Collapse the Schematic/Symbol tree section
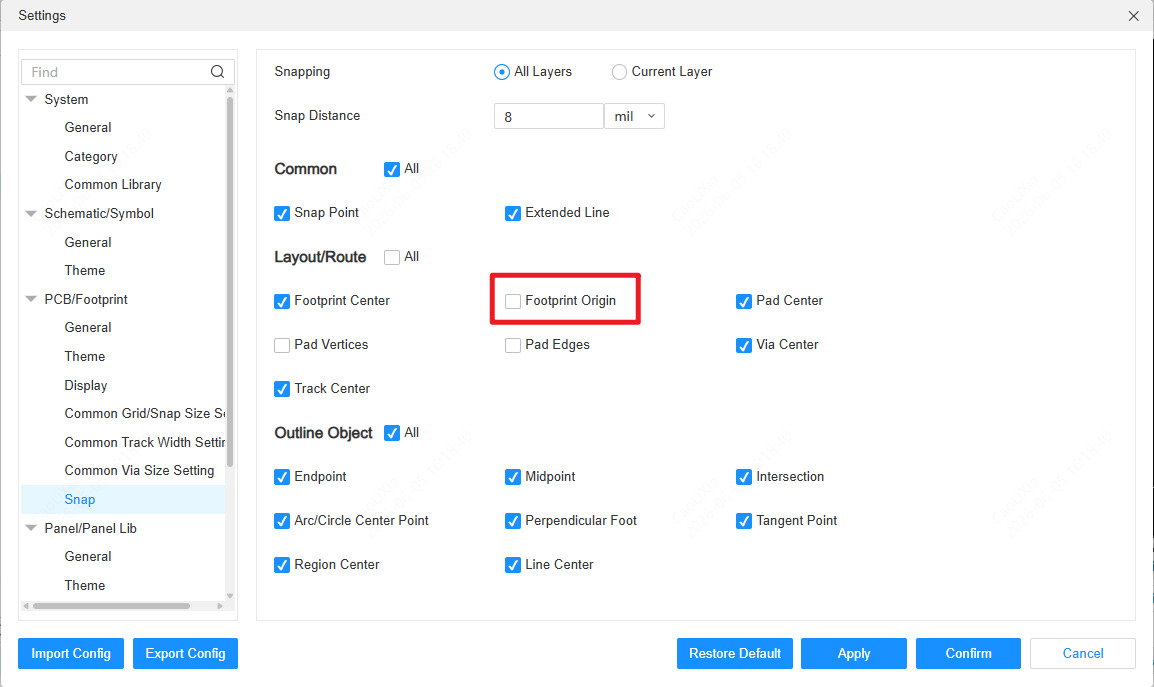The width and height of the screenshot is (1154, 687). point(31,214)
